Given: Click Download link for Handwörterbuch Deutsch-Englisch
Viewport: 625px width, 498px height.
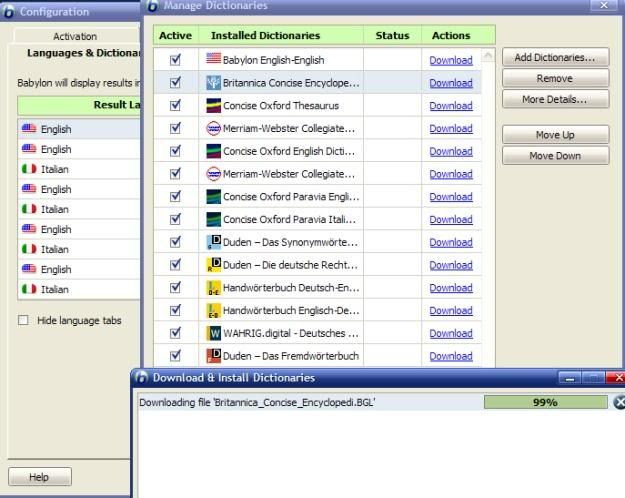Looking at the screenshot, I should (451, 288).
